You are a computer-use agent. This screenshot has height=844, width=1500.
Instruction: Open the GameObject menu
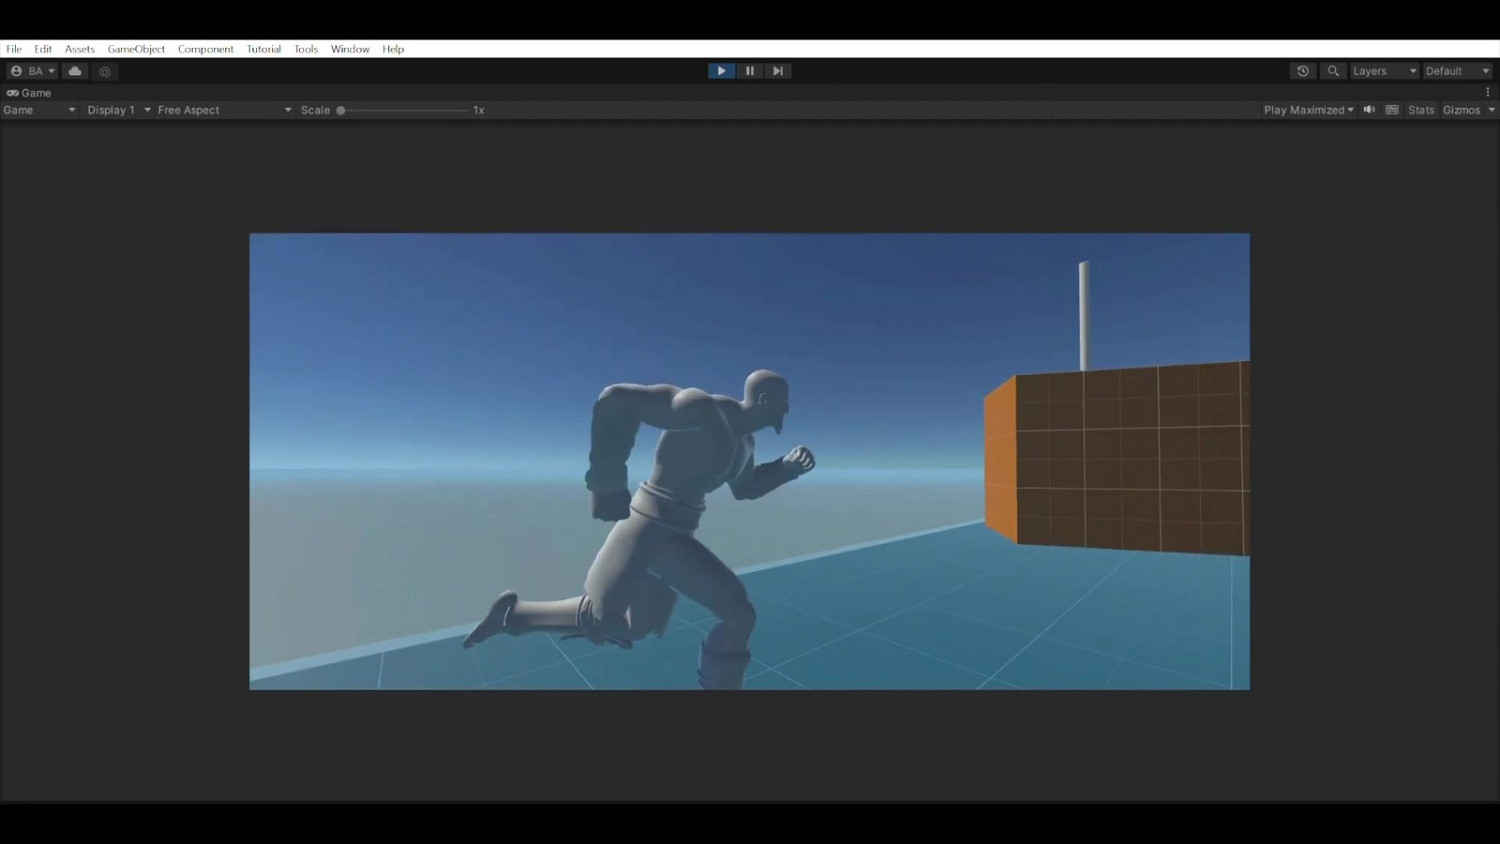(136, 48)
